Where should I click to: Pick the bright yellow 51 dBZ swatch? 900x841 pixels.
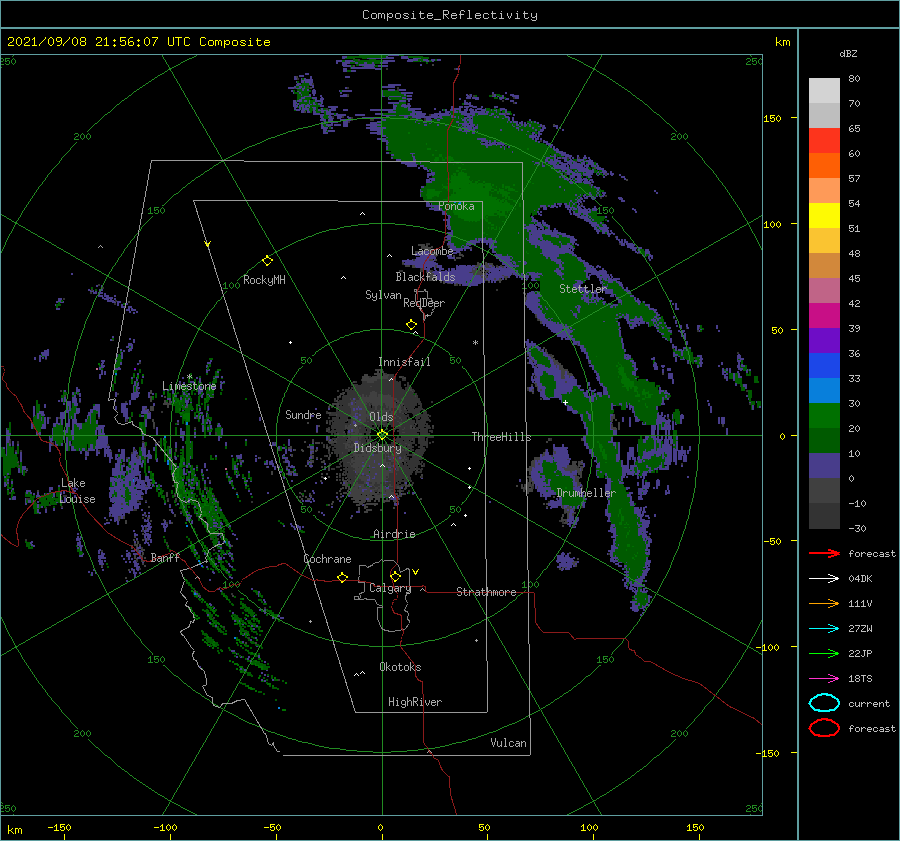(824, 216)
